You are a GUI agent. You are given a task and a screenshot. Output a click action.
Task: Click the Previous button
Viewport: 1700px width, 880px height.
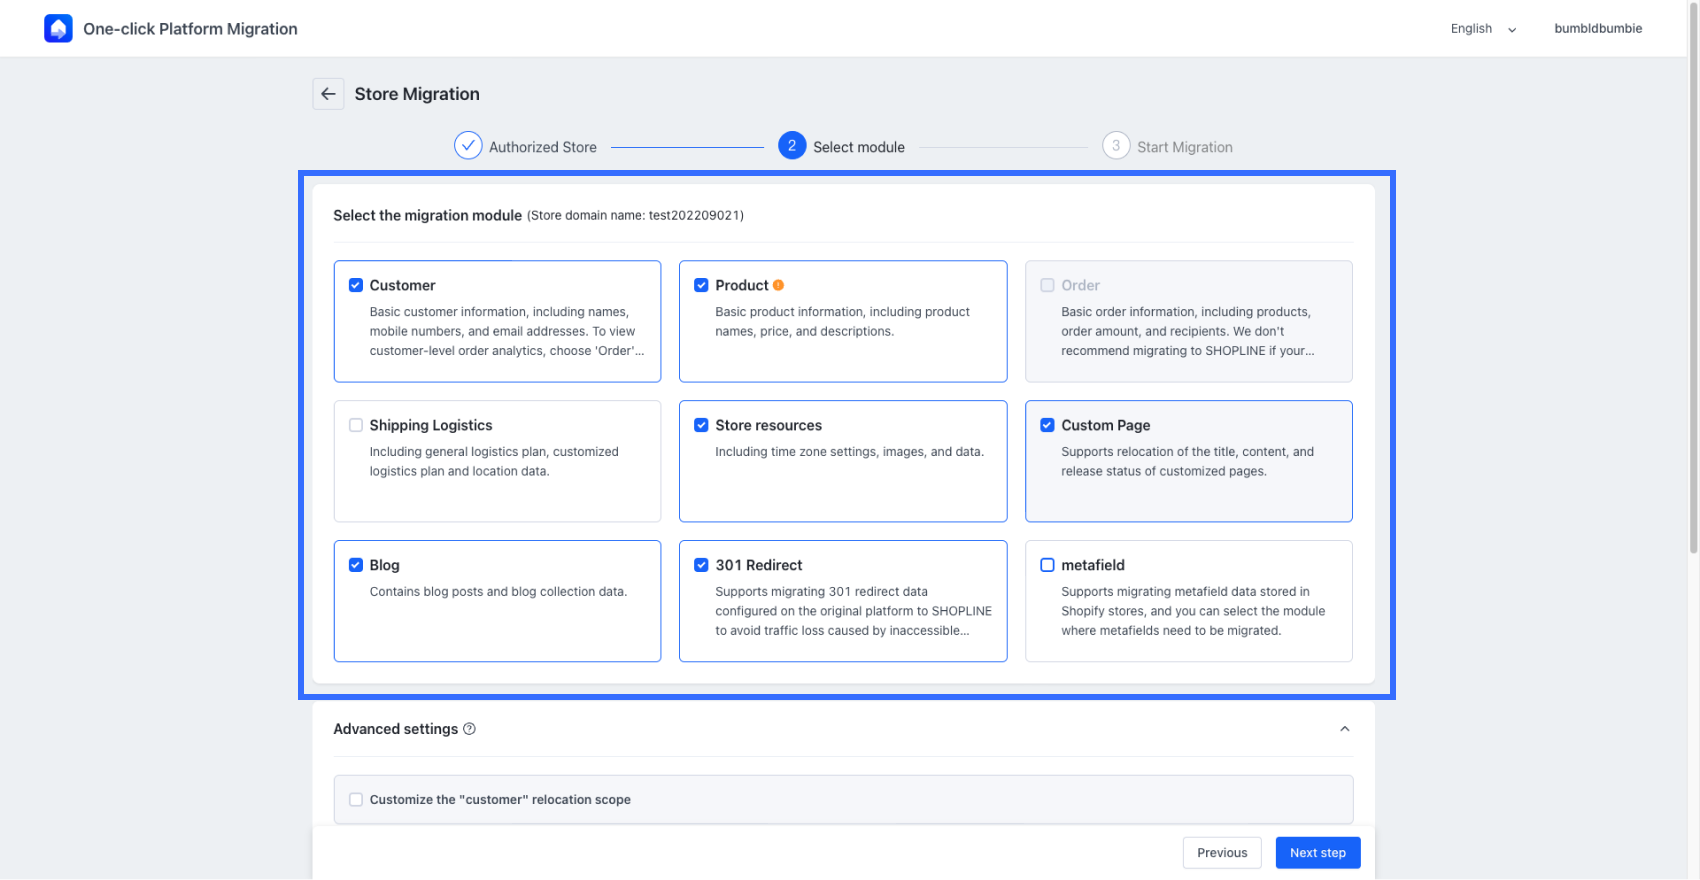pyautogui.click(x=1222, y=853)
